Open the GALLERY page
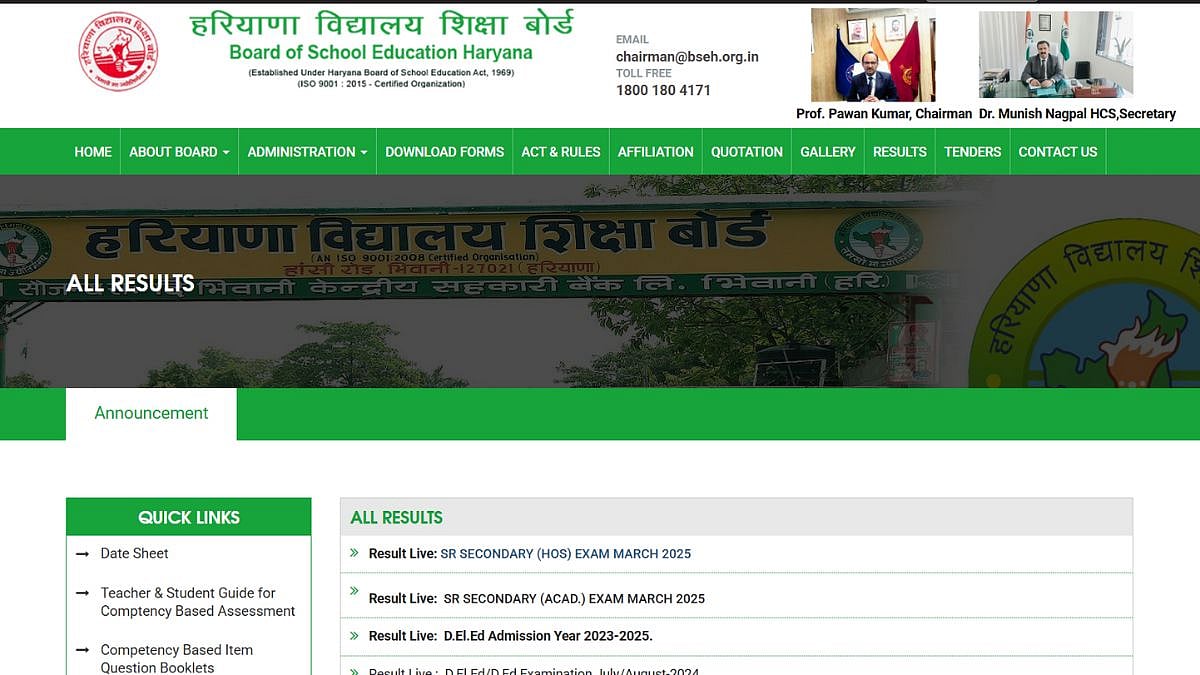 [x=828, y=152]
